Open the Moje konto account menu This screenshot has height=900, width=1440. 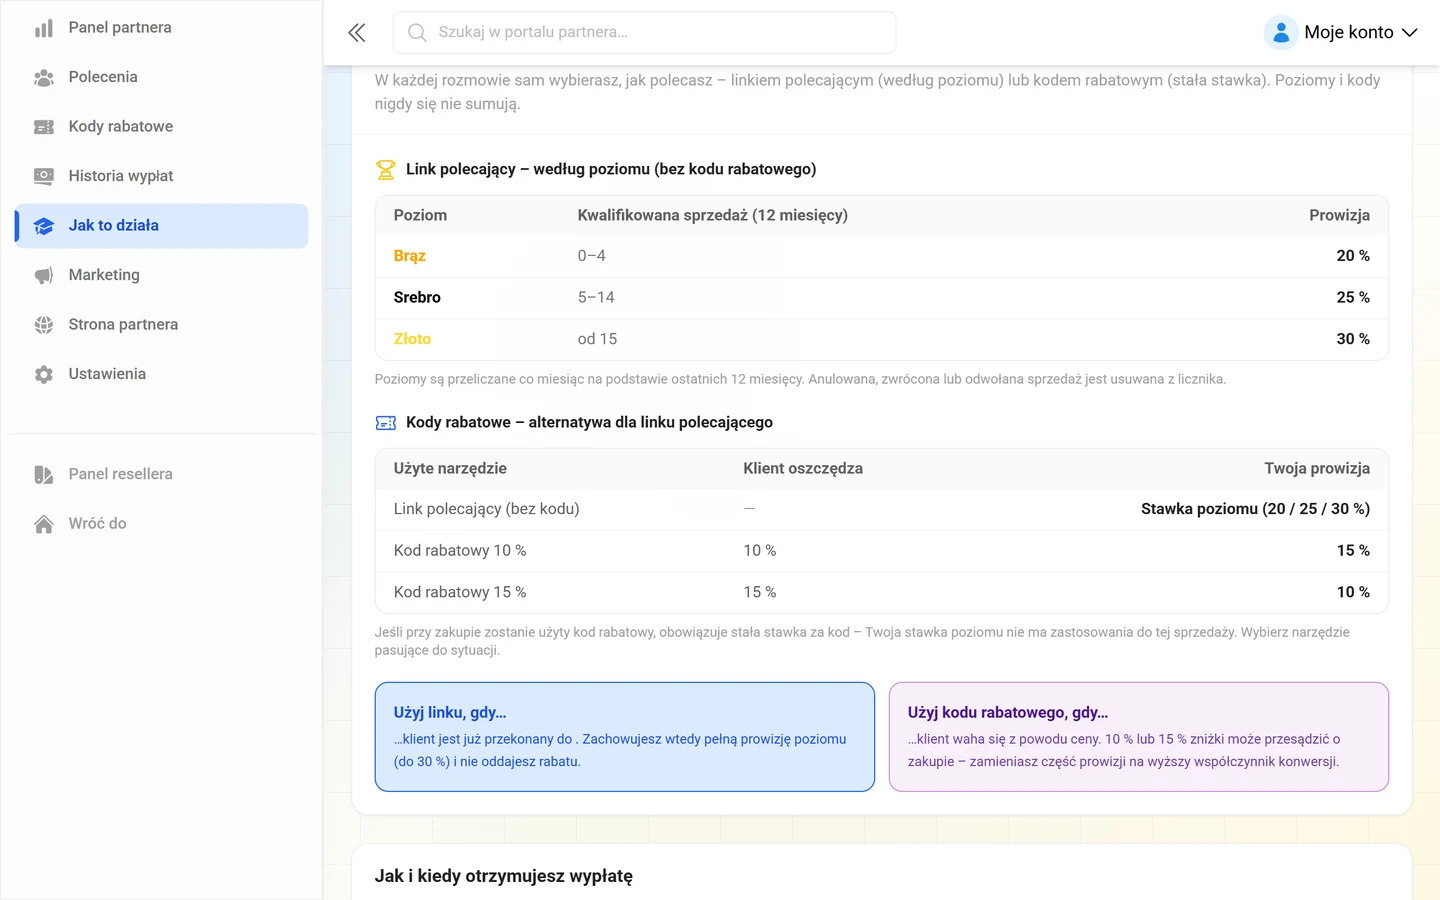1341,32
